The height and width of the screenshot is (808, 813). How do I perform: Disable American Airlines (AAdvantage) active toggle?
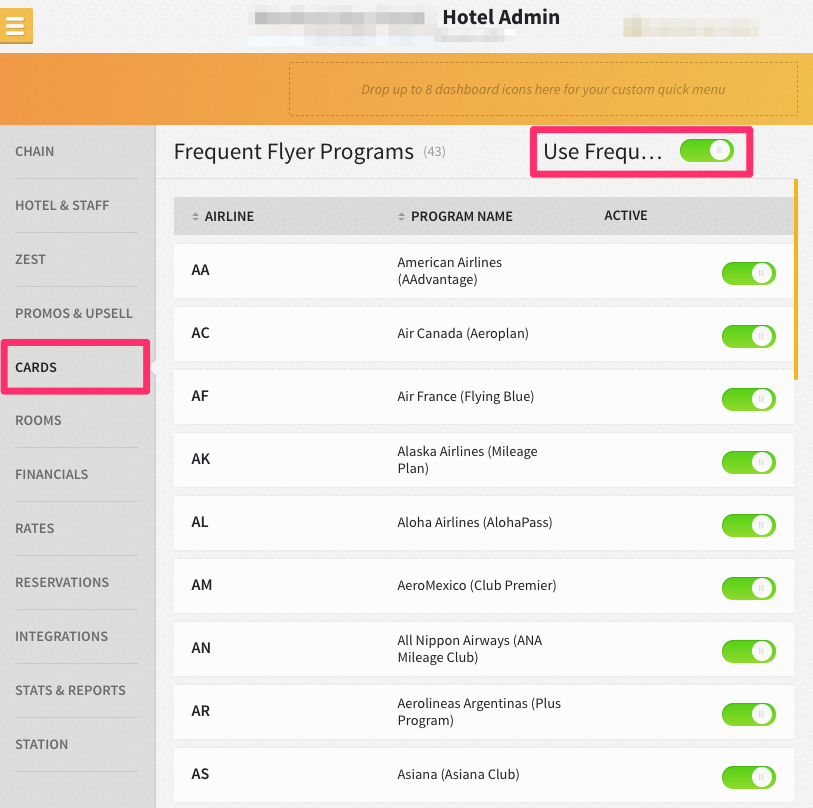[749, 273]
